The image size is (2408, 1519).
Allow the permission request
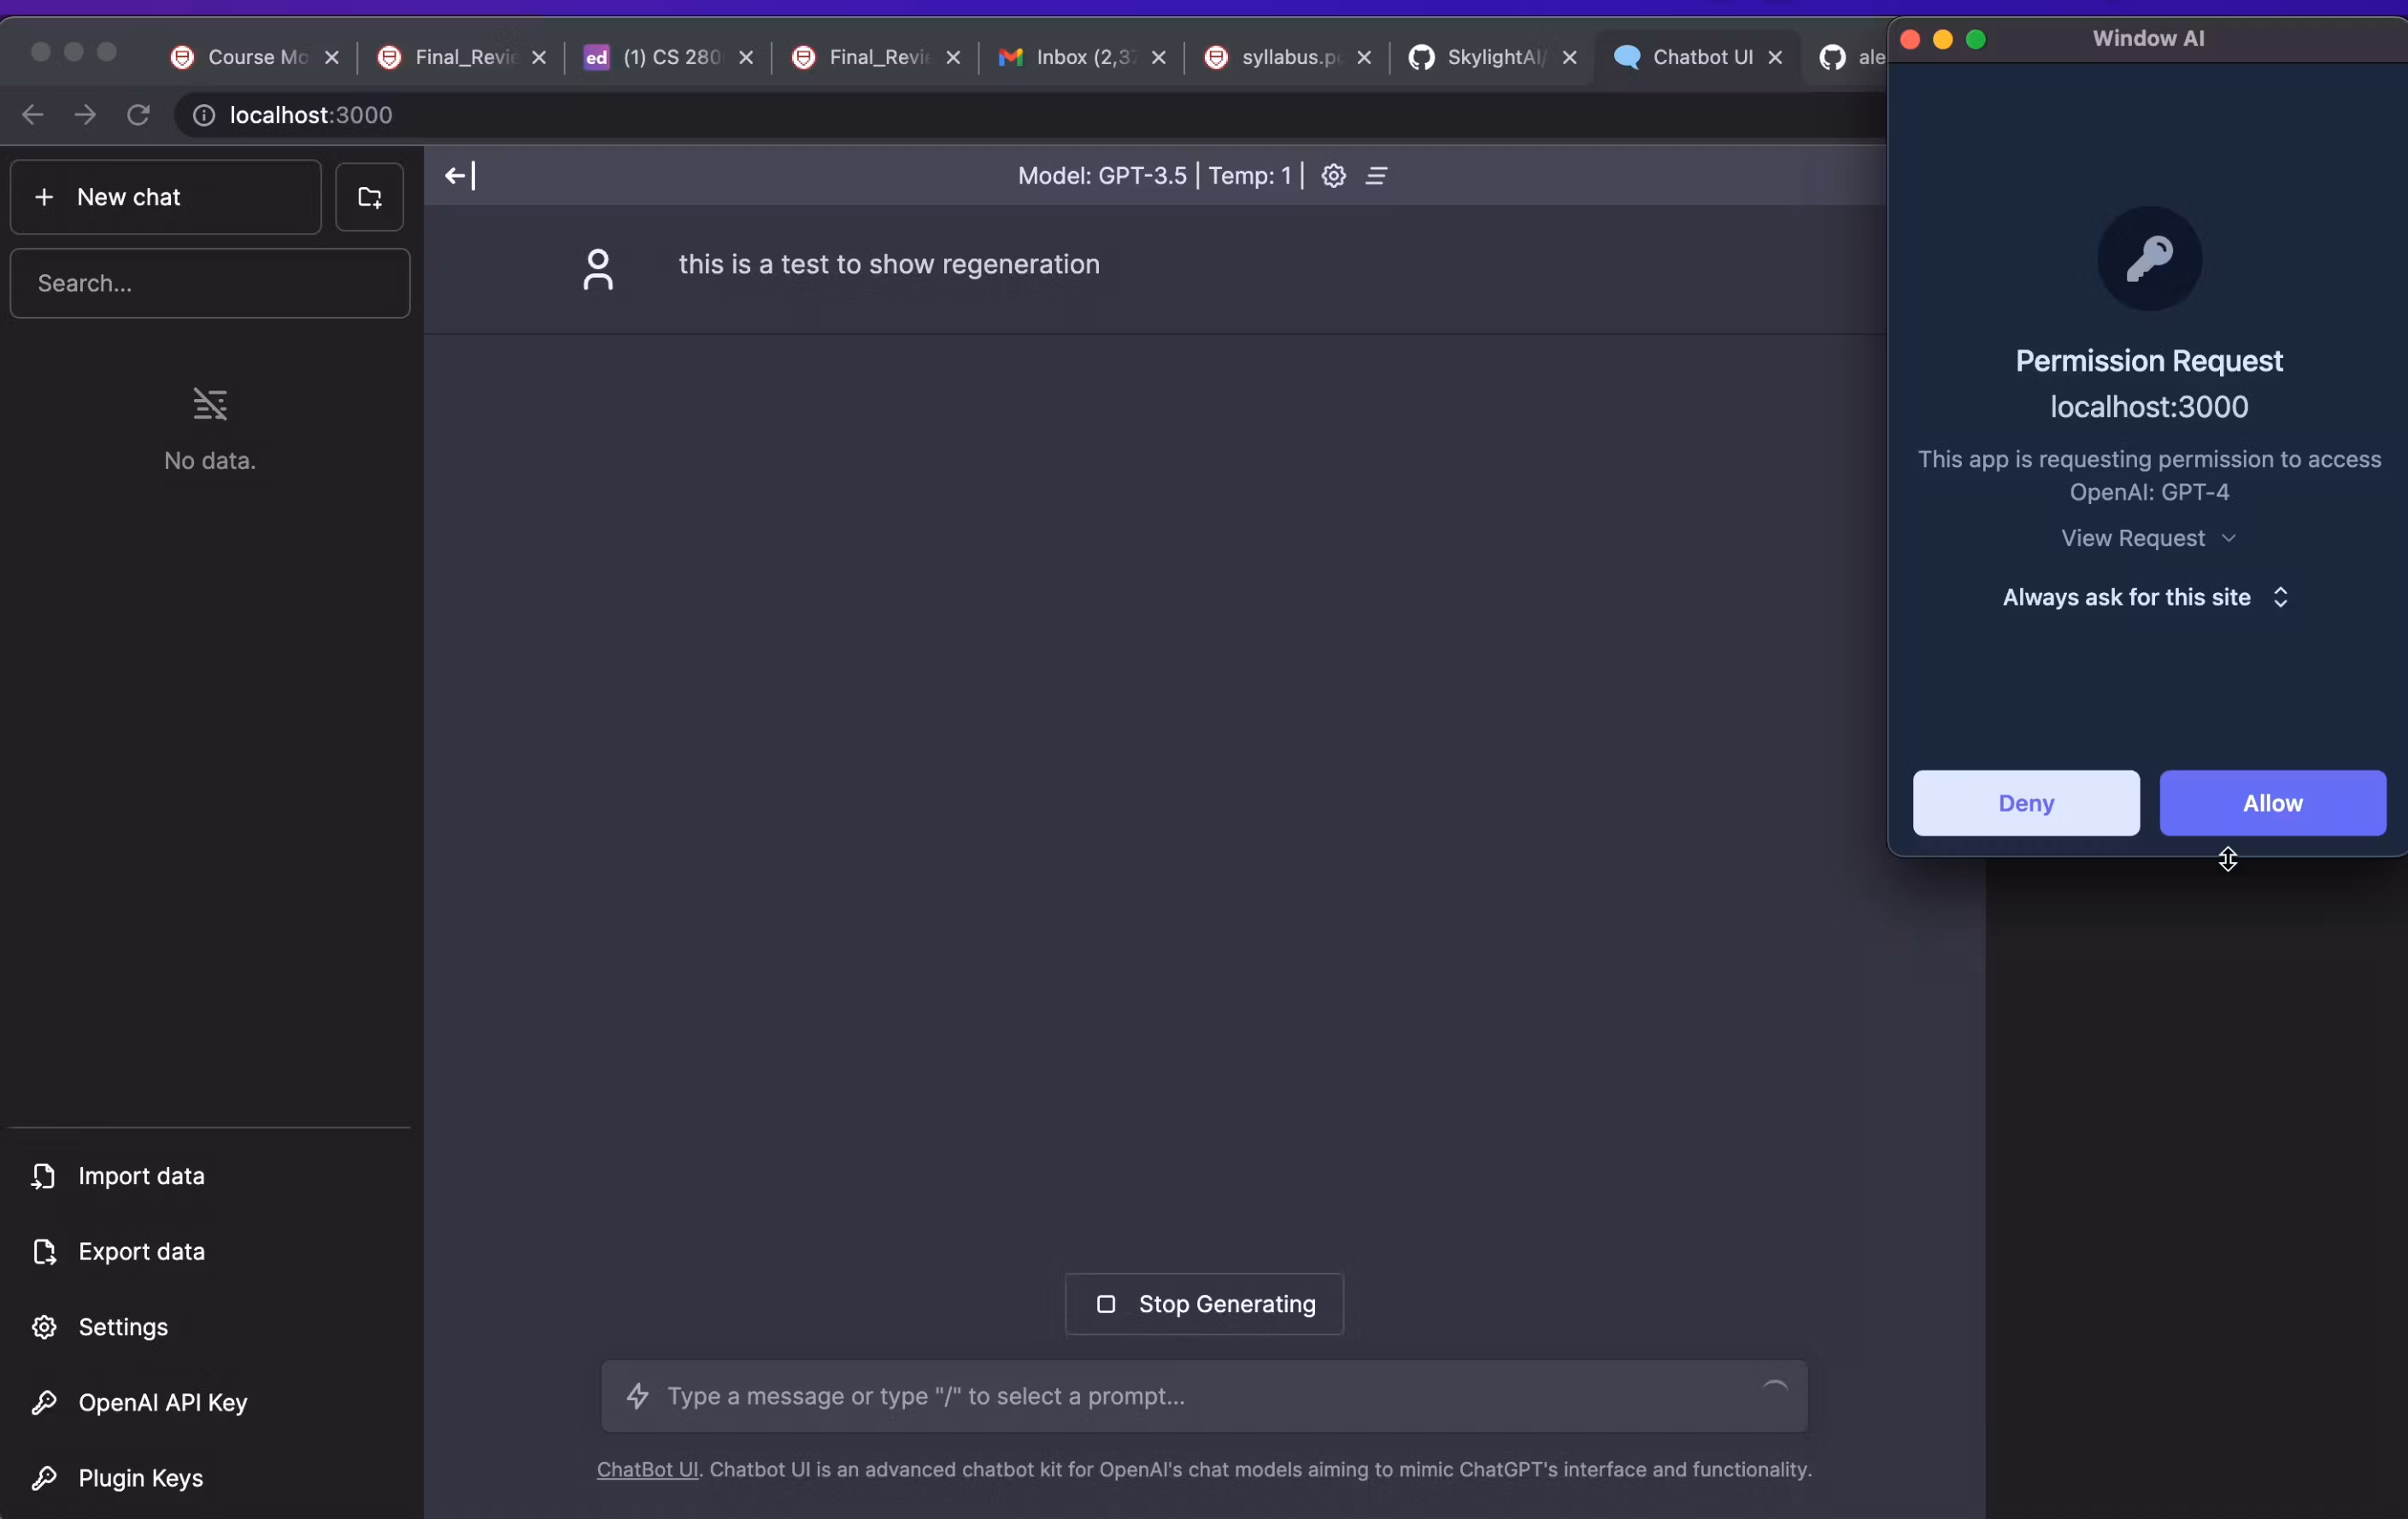pyautogui.click(x=2272, y=803)
